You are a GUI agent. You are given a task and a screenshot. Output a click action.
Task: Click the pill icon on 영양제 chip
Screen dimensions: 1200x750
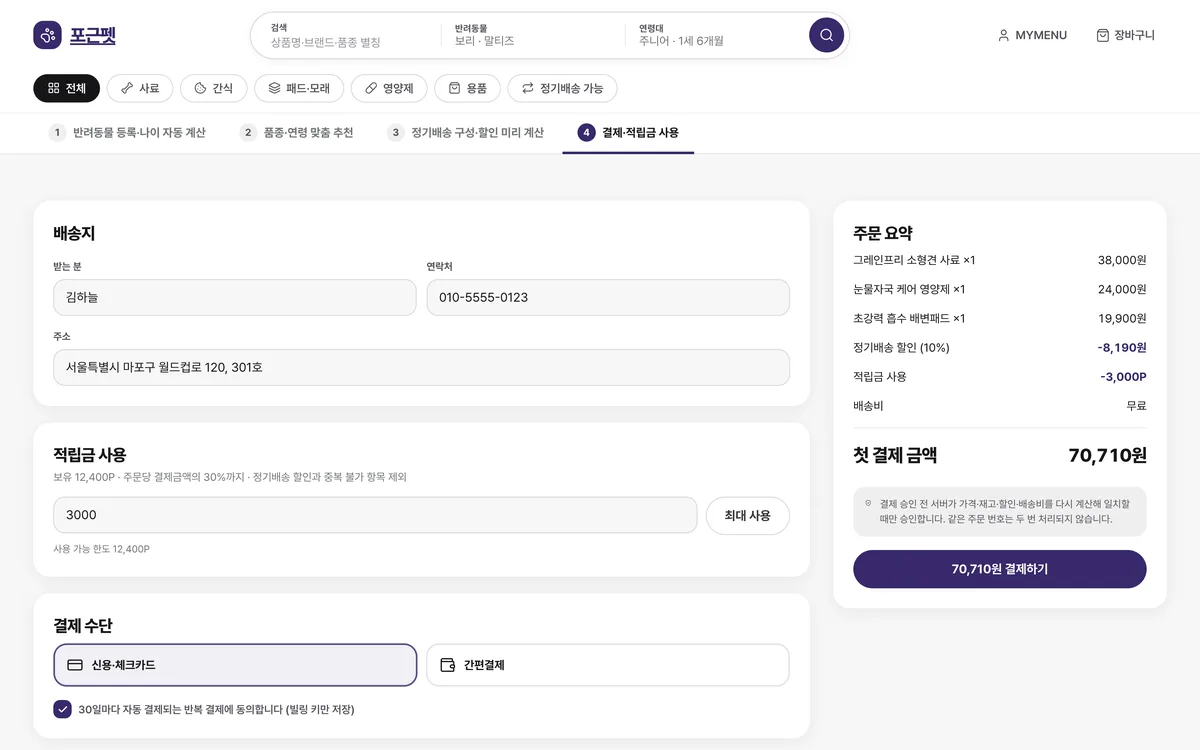(x=371, y=88)
